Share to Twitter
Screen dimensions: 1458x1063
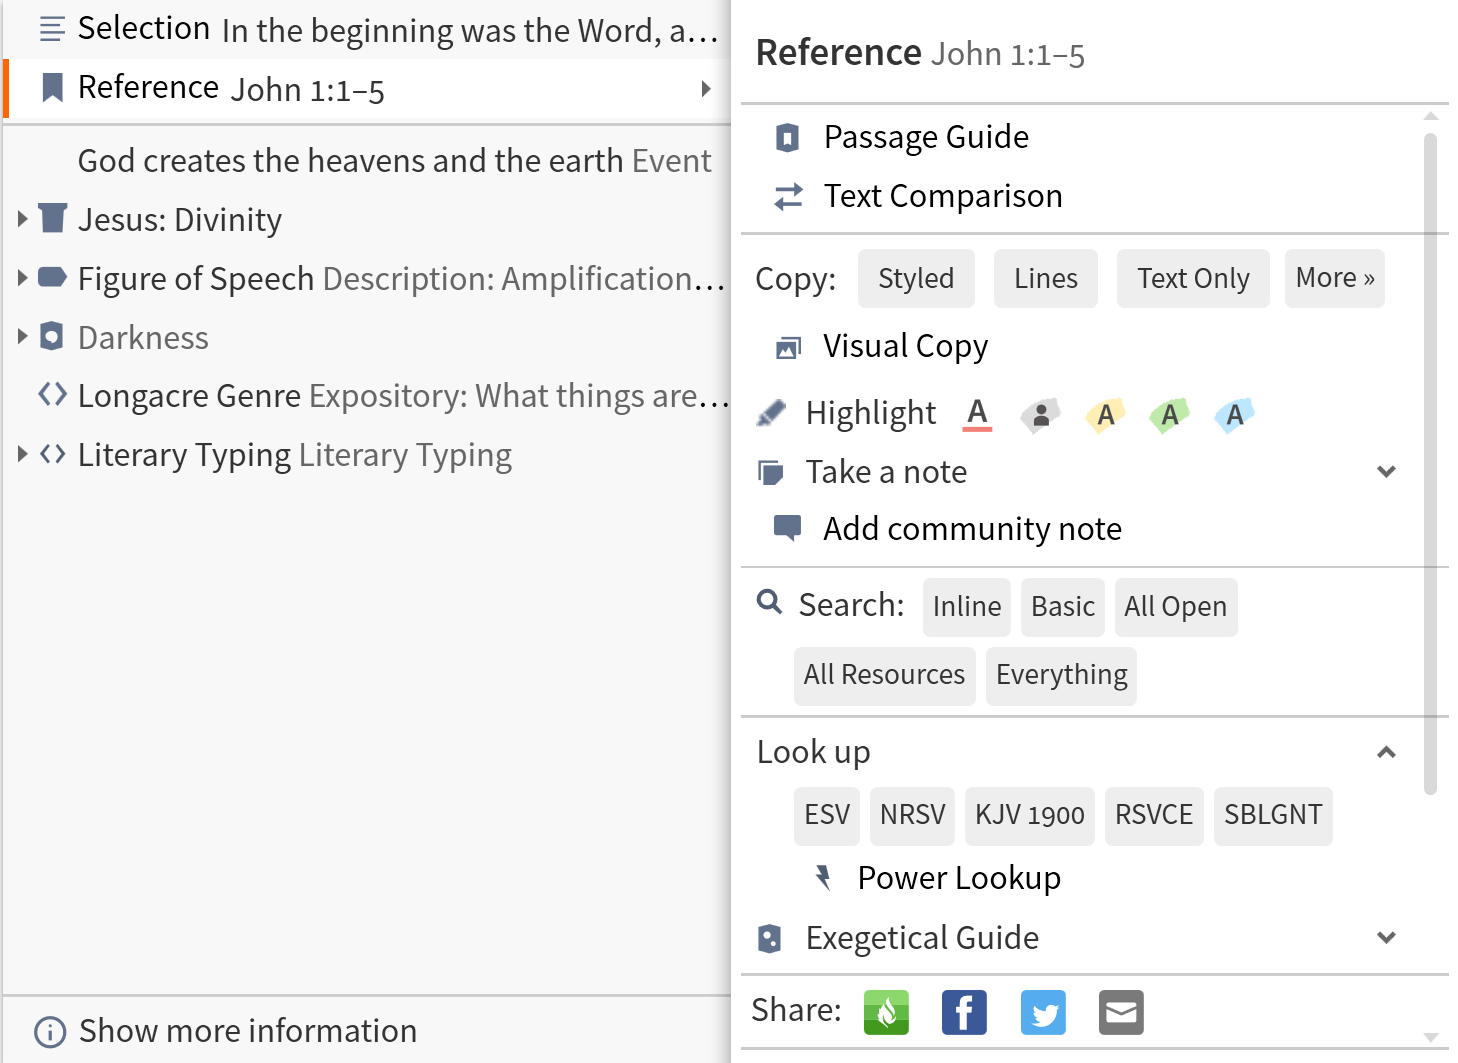coord(1043,1012)
